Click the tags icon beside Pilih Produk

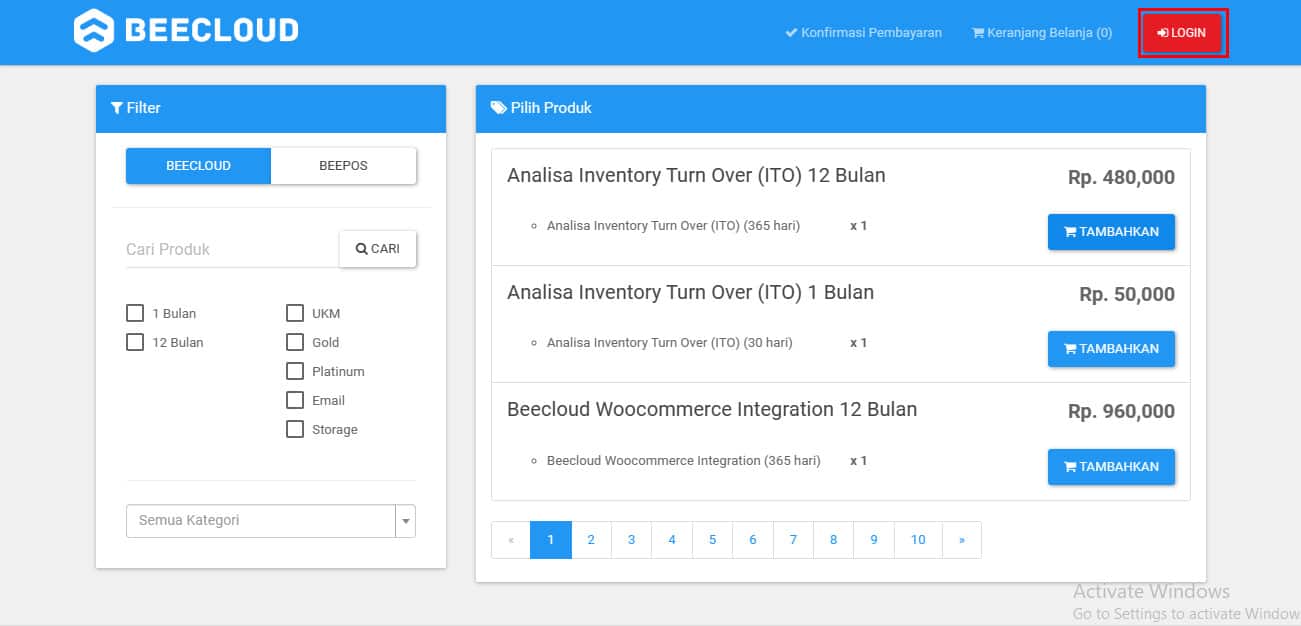coord(498,108)
